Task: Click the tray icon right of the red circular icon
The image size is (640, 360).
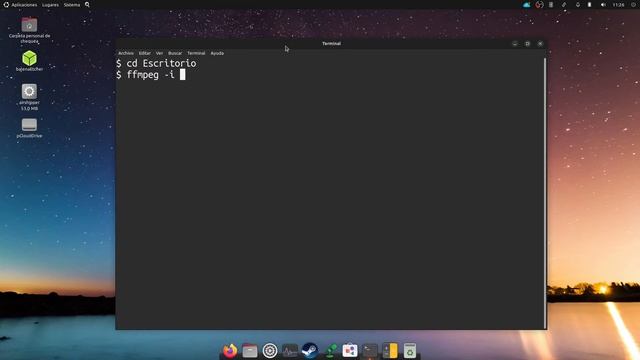Action: (x=551, y=5)
